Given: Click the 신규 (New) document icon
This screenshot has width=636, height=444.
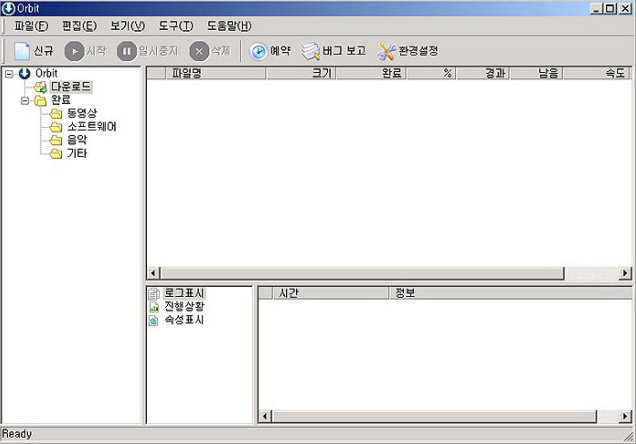Looking at the screenshot, I should tap(22, 51).
